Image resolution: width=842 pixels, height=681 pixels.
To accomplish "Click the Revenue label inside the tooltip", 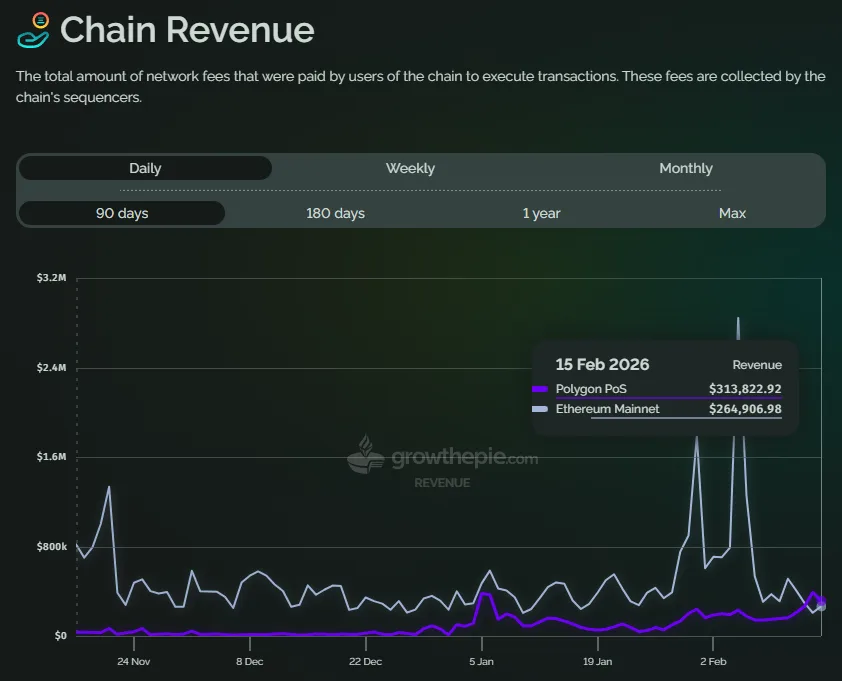I will [757, 364].
